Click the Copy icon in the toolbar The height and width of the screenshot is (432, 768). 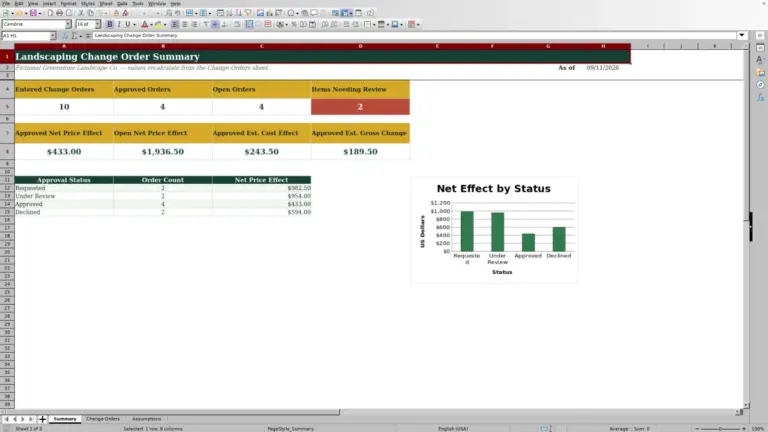[91, 13]
